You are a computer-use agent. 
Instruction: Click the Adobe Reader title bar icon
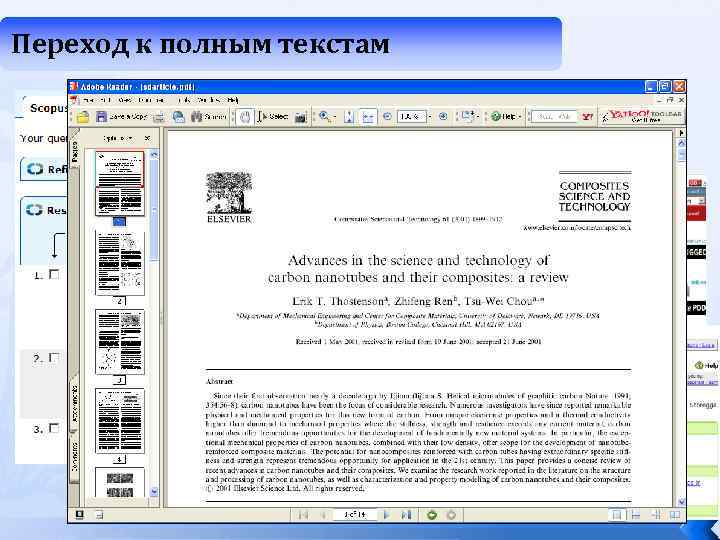73,86
